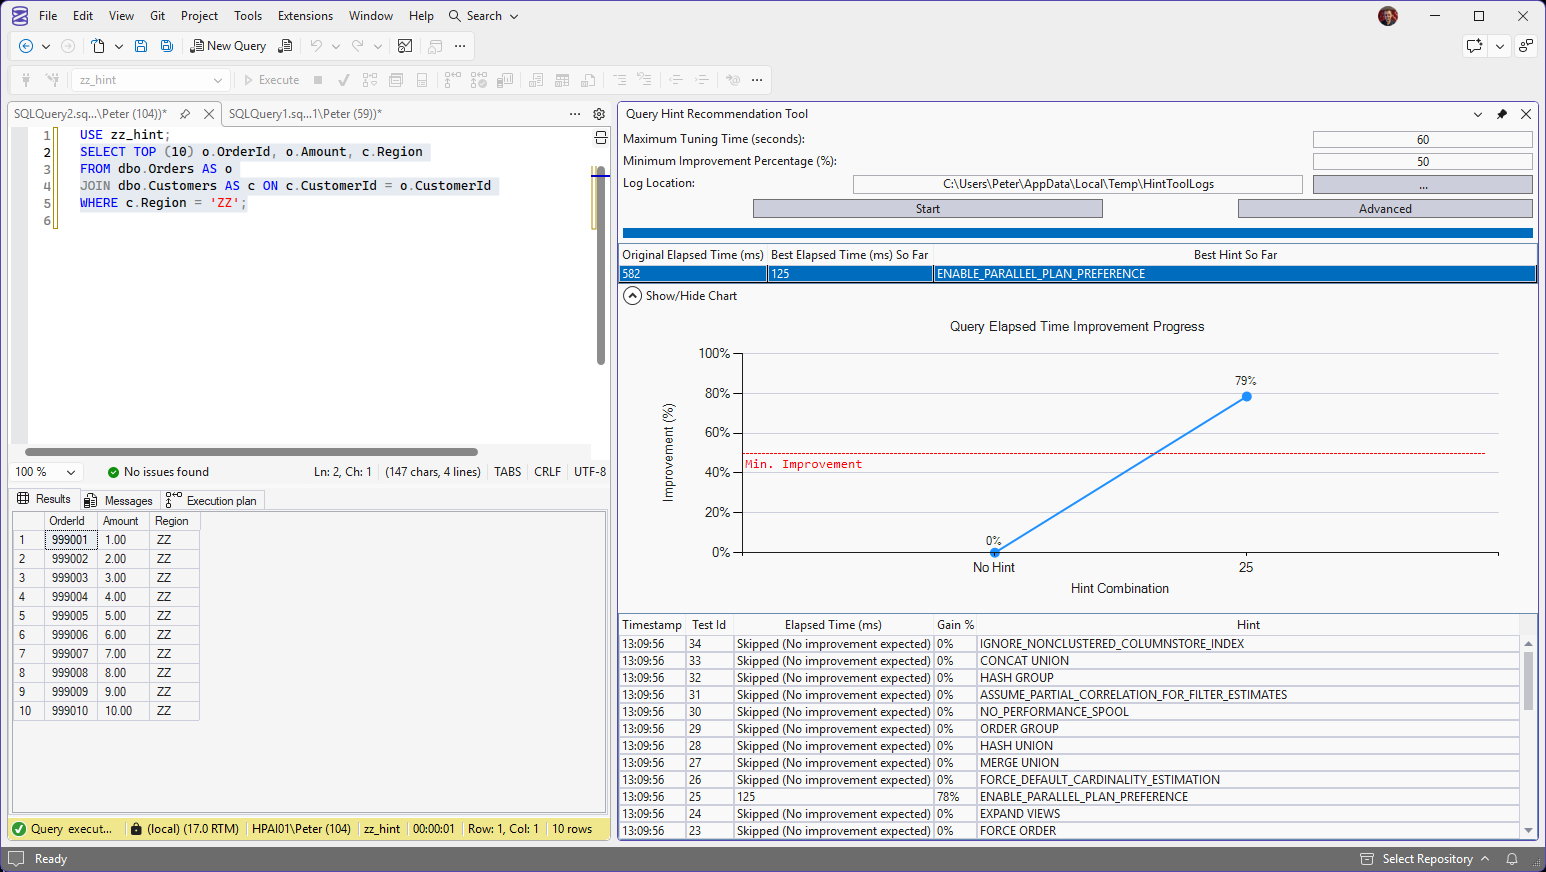This screenshot has height=872, width=1546.
Task: Click the navigate backward arrow icon
Action: pyautogui.click(x=26, y=46)
